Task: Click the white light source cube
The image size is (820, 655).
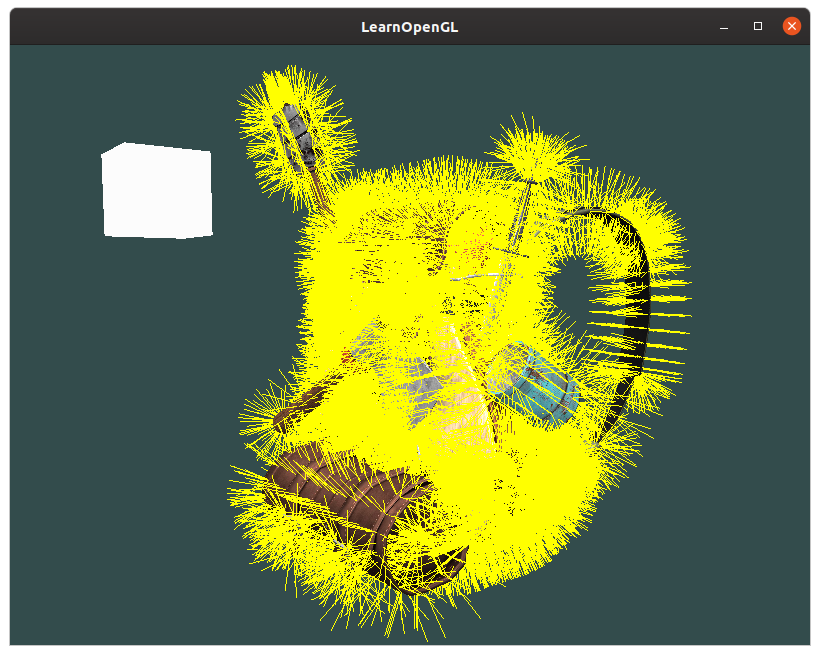Action: [x=157, y=191]
